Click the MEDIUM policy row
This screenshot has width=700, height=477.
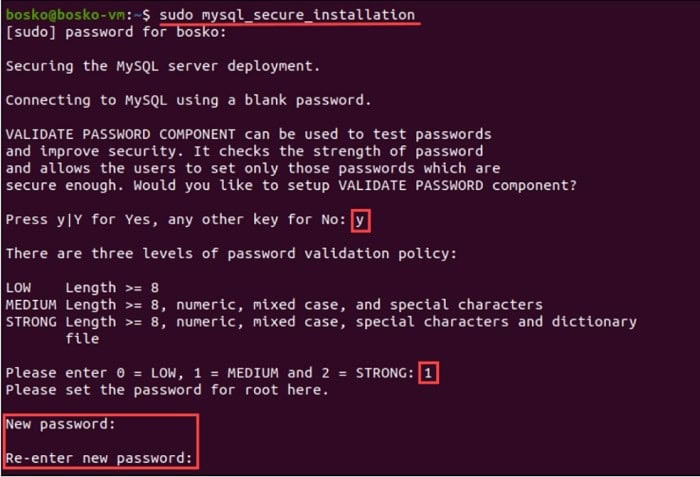click(x=274, y=305)
